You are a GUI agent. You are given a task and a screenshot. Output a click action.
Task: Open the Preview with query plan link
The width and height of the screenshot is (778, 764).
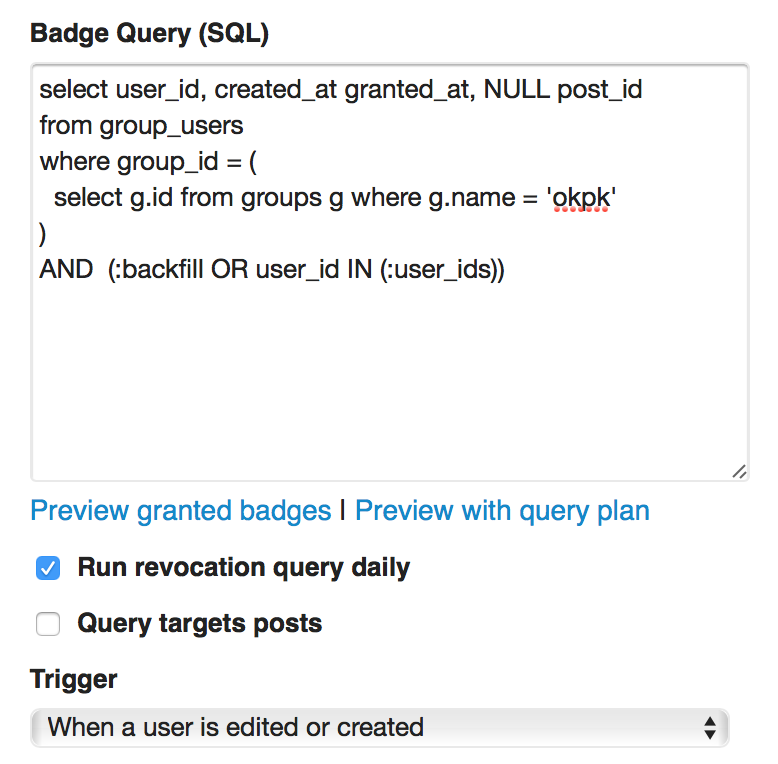click(x=502, y=511)
